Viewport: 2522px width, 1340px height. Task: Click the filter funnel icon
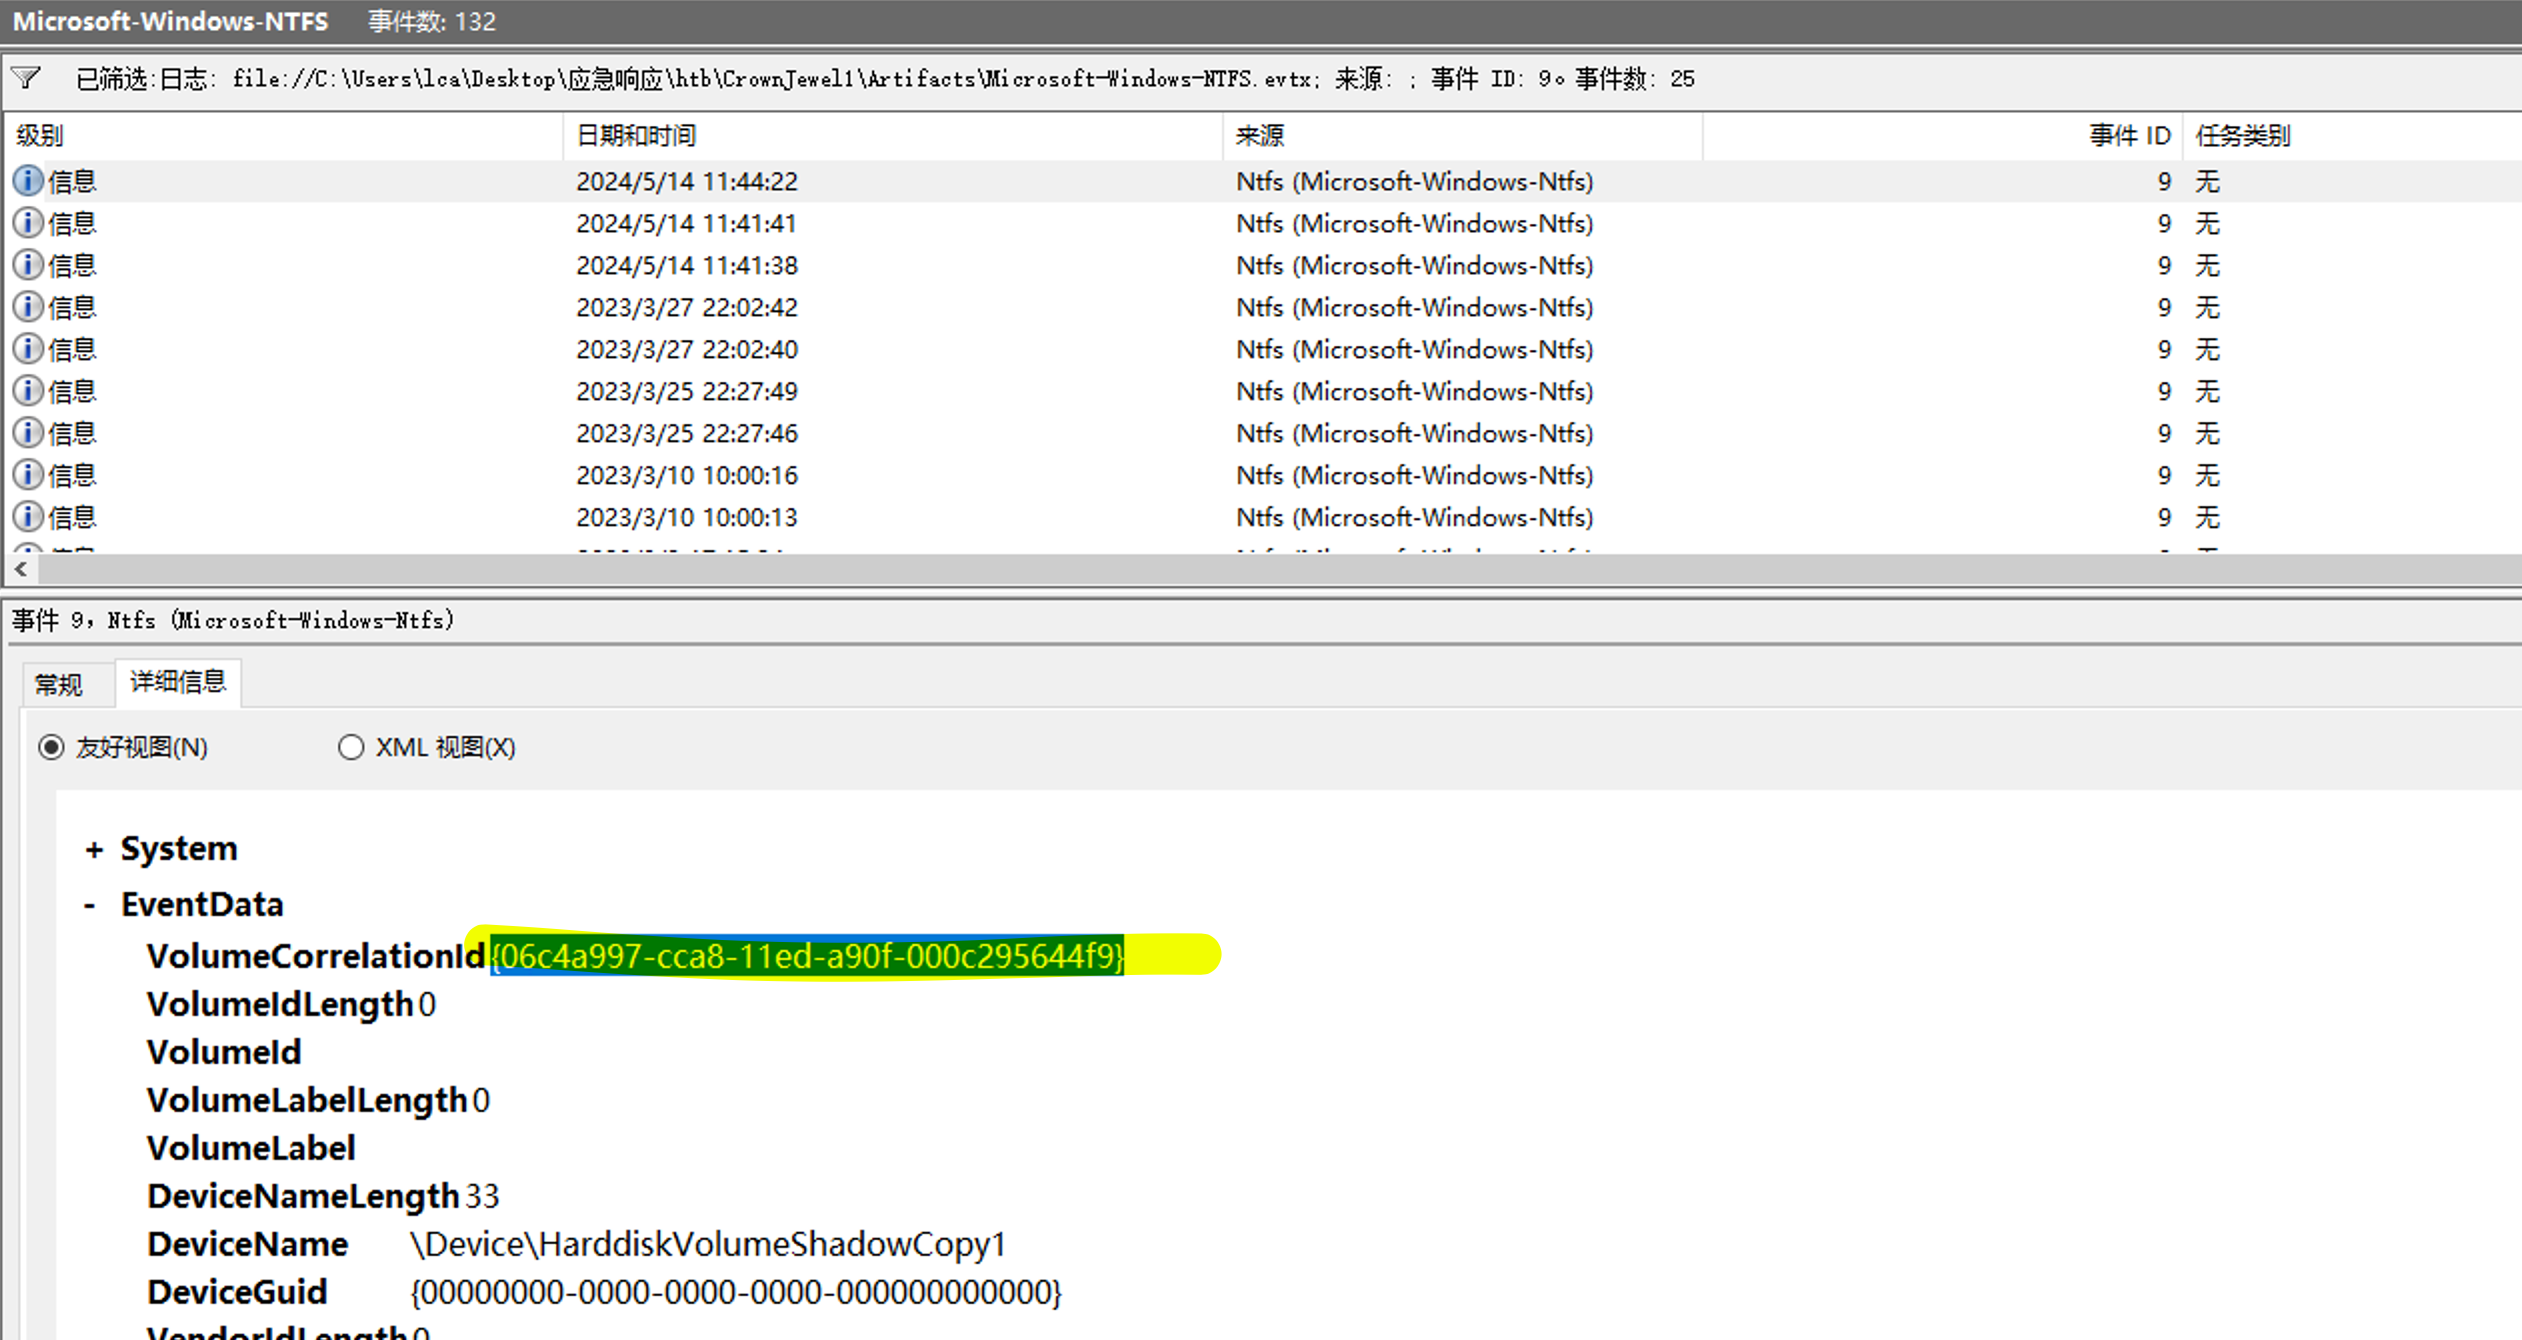tap(26, 78)
